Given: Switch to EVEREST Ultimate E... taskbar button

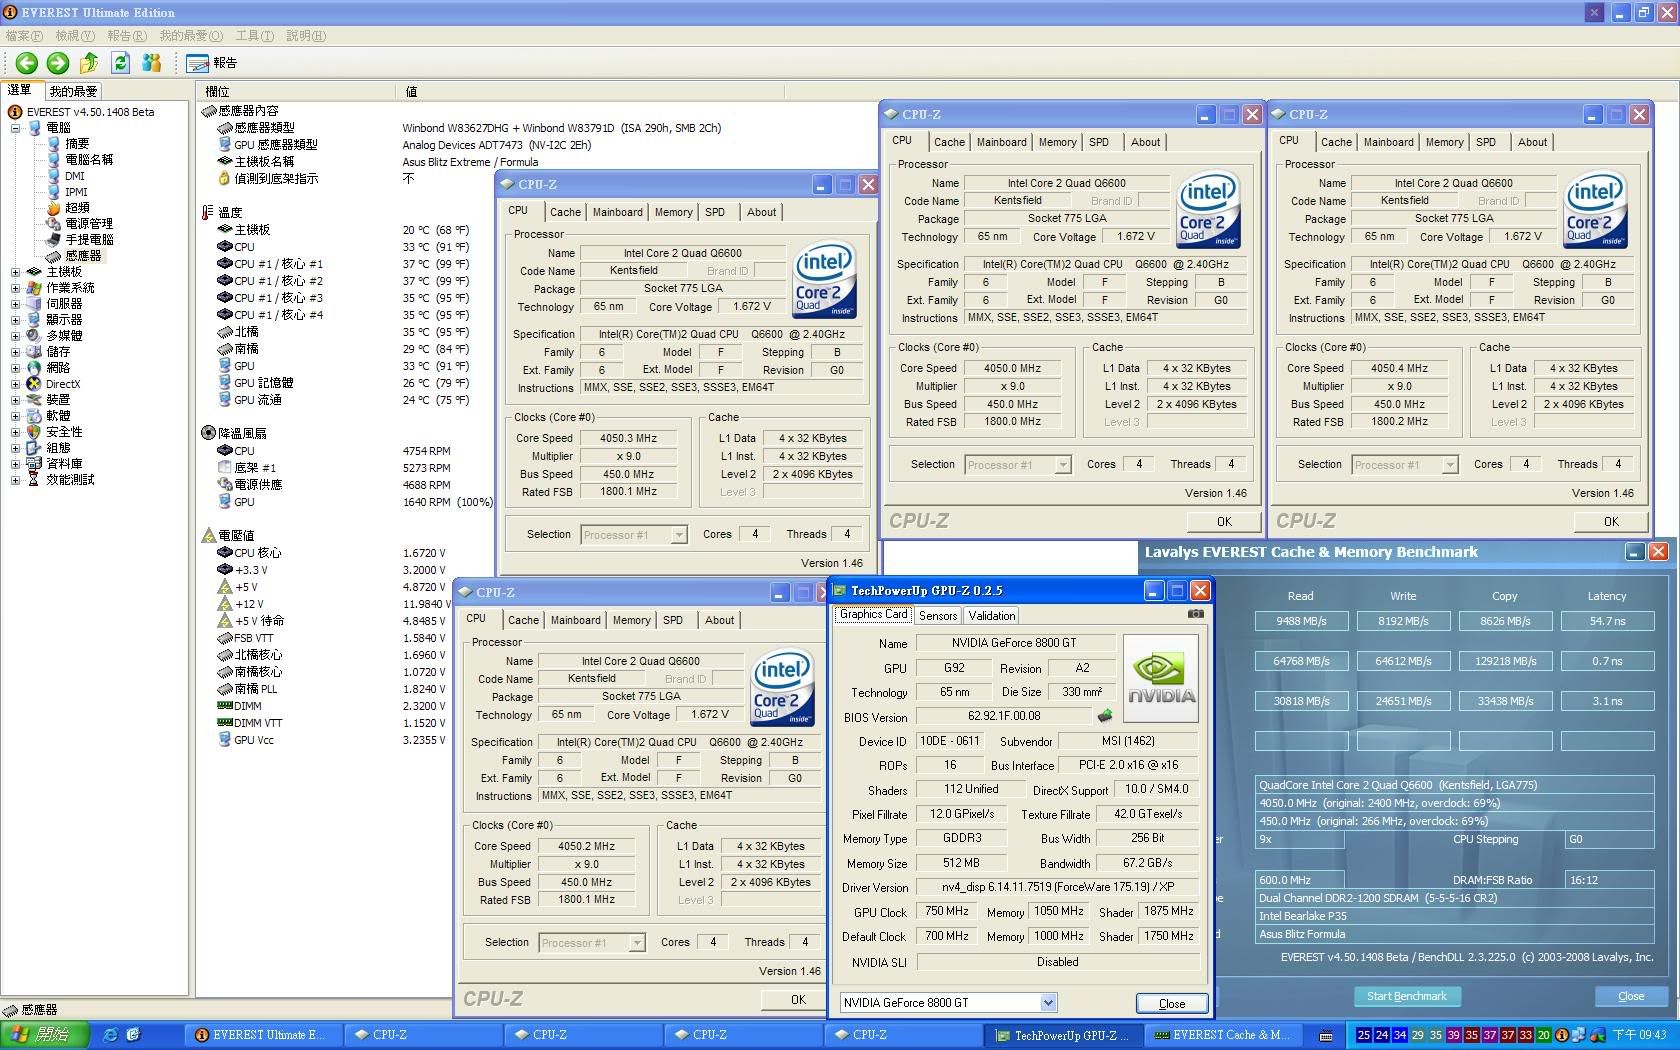Looking at the screenshot, I should (261, 1035).
